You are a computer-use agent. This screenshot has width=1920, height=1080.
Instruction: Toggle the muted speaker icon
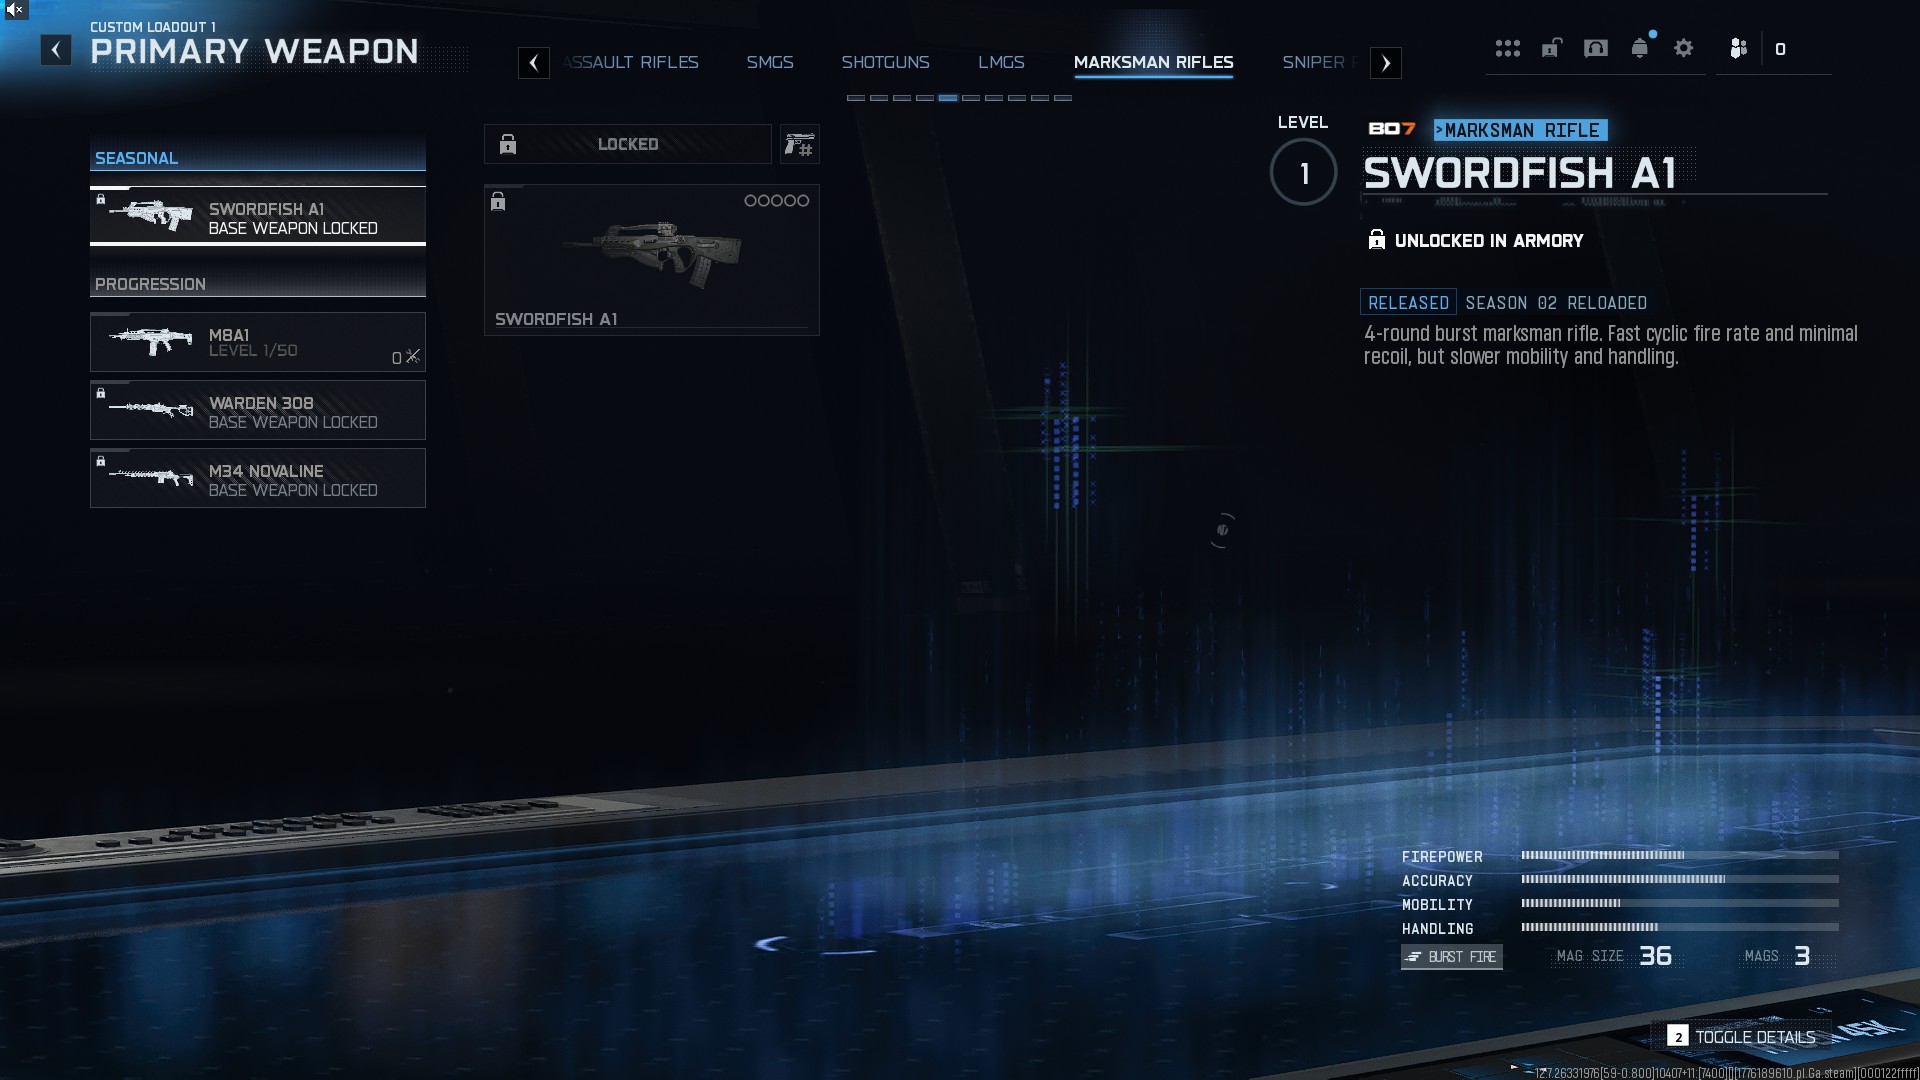pyautogui.click(x=14, y=10)
